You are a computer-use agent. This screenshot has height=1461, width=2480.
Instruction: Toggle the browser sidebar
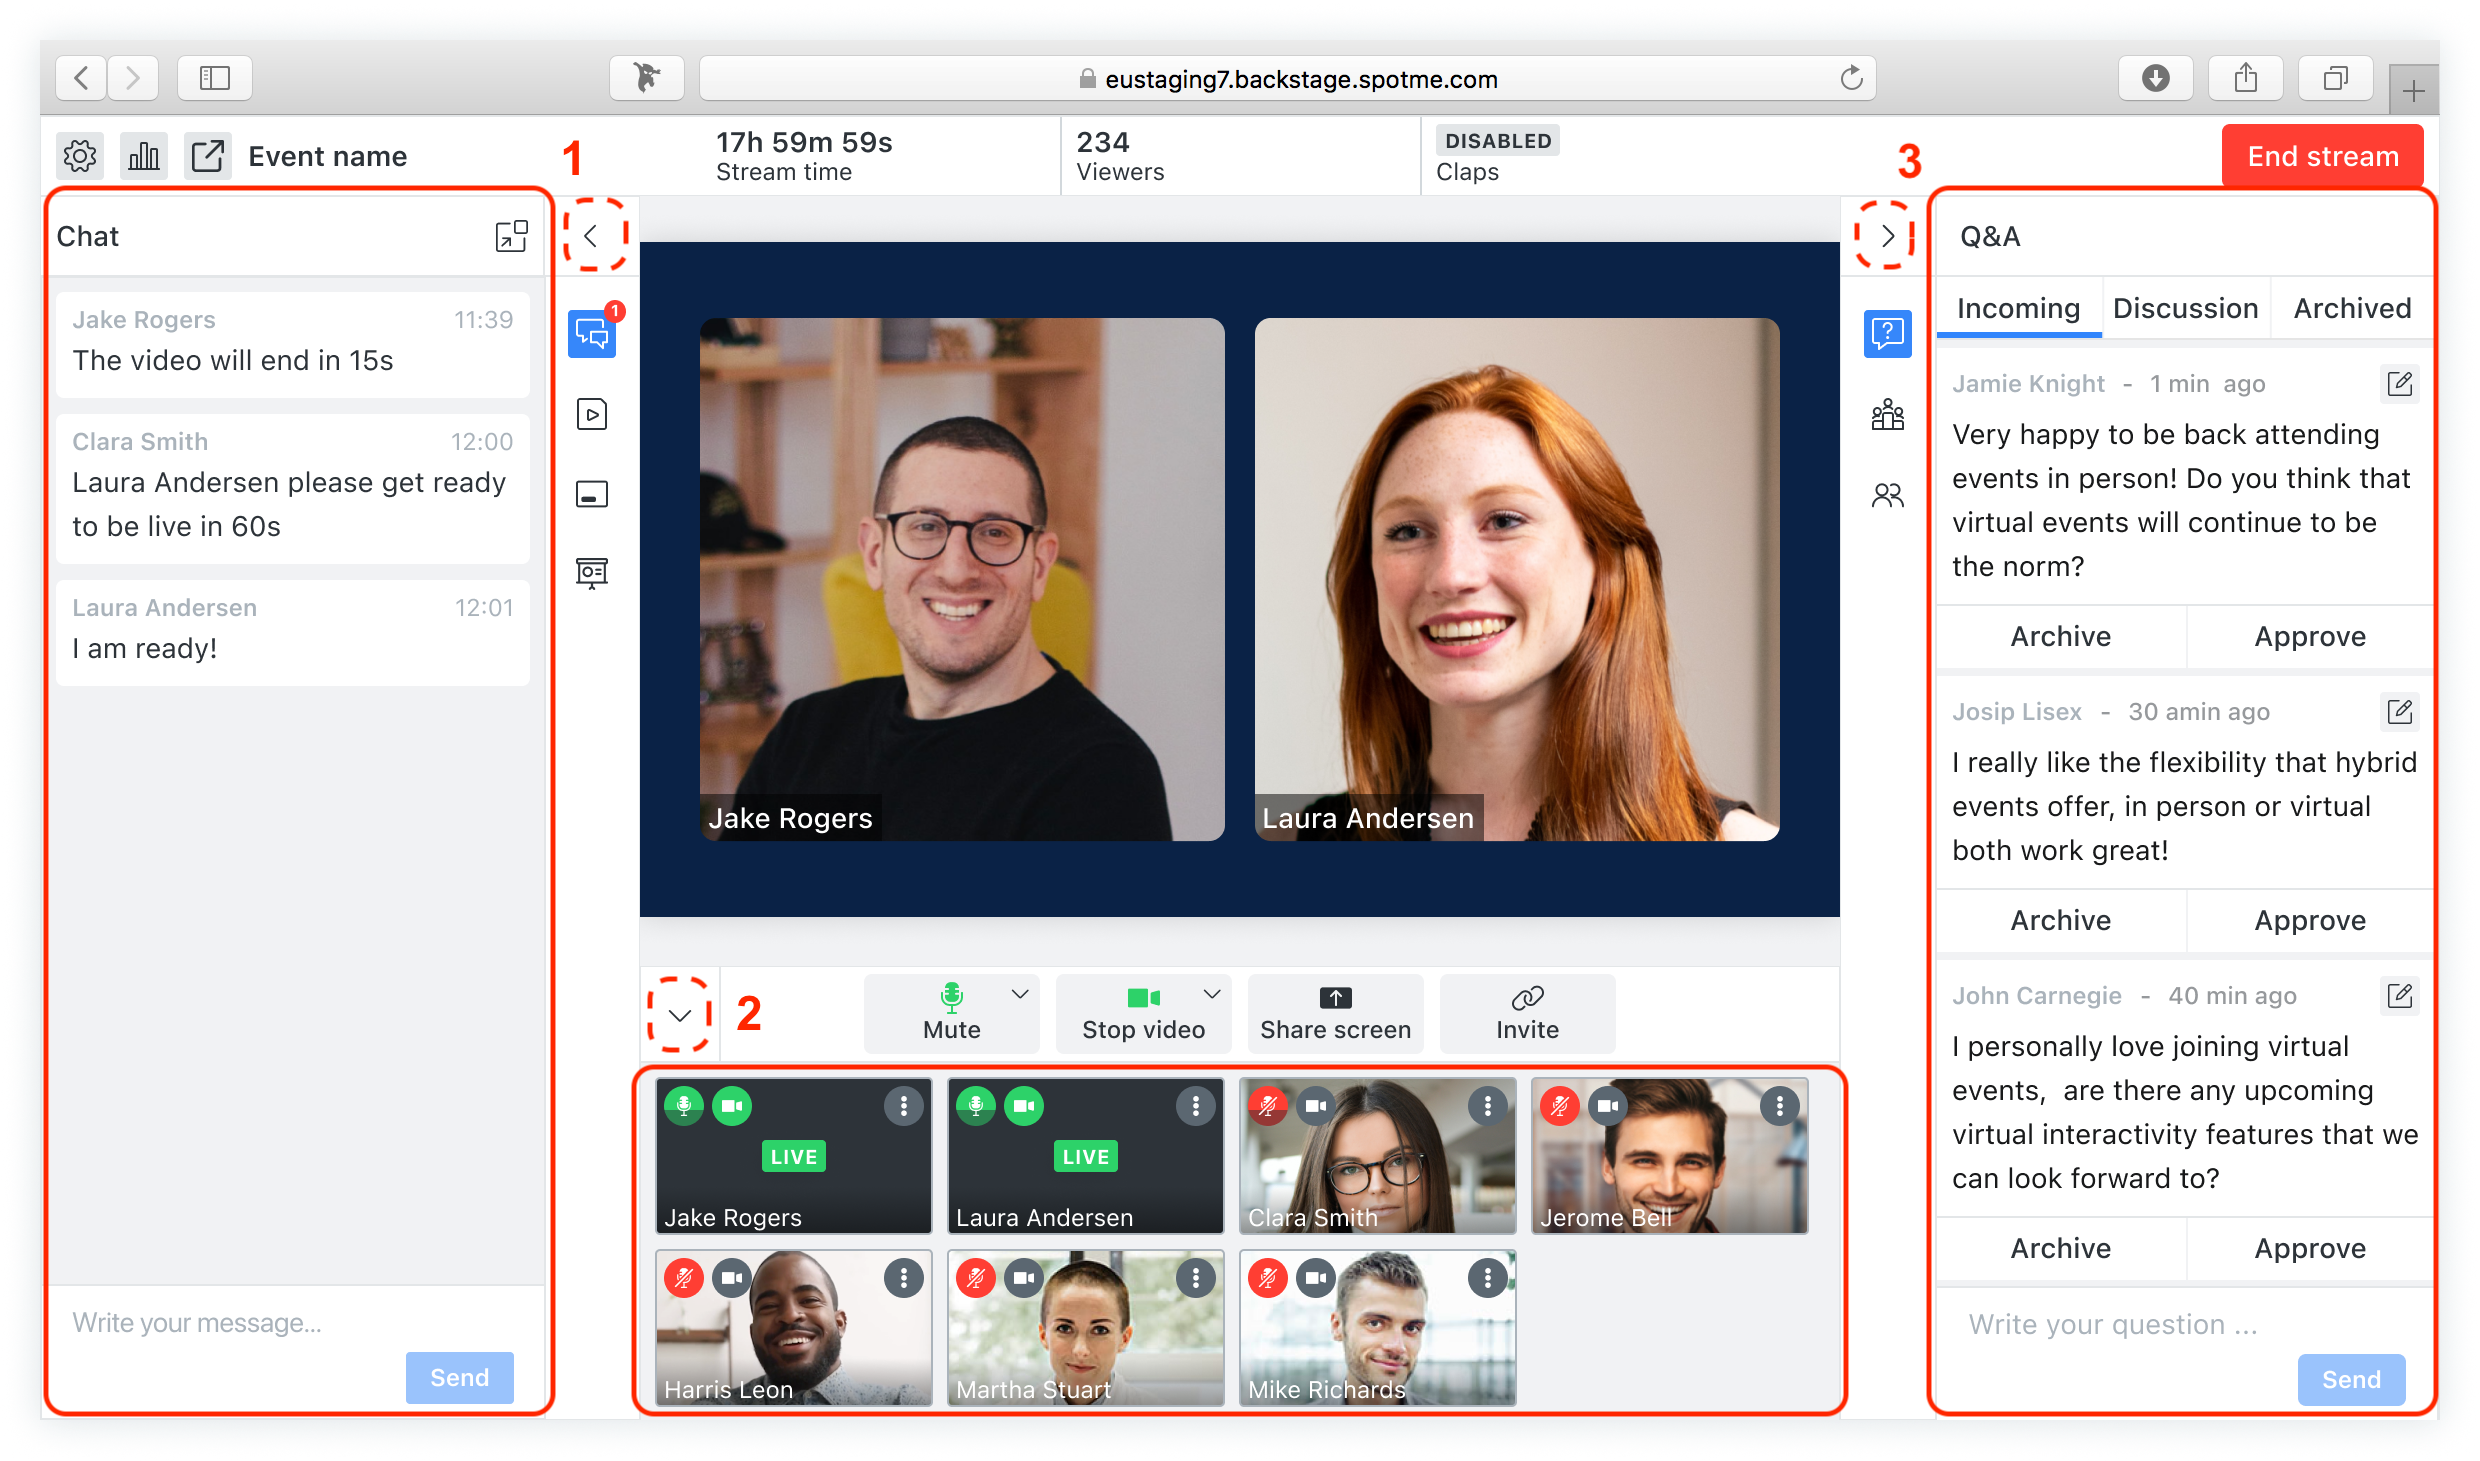(x=215, y=78)
